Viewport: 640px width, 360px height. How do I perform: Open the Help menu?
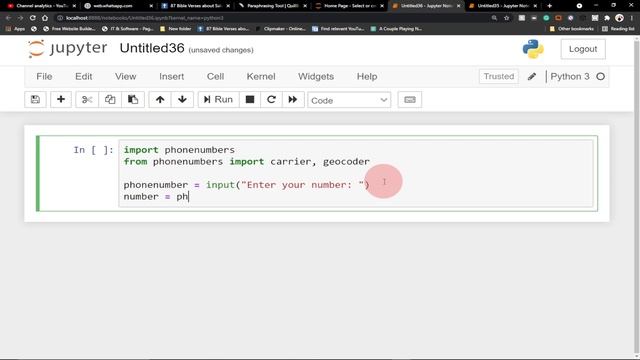367,76
